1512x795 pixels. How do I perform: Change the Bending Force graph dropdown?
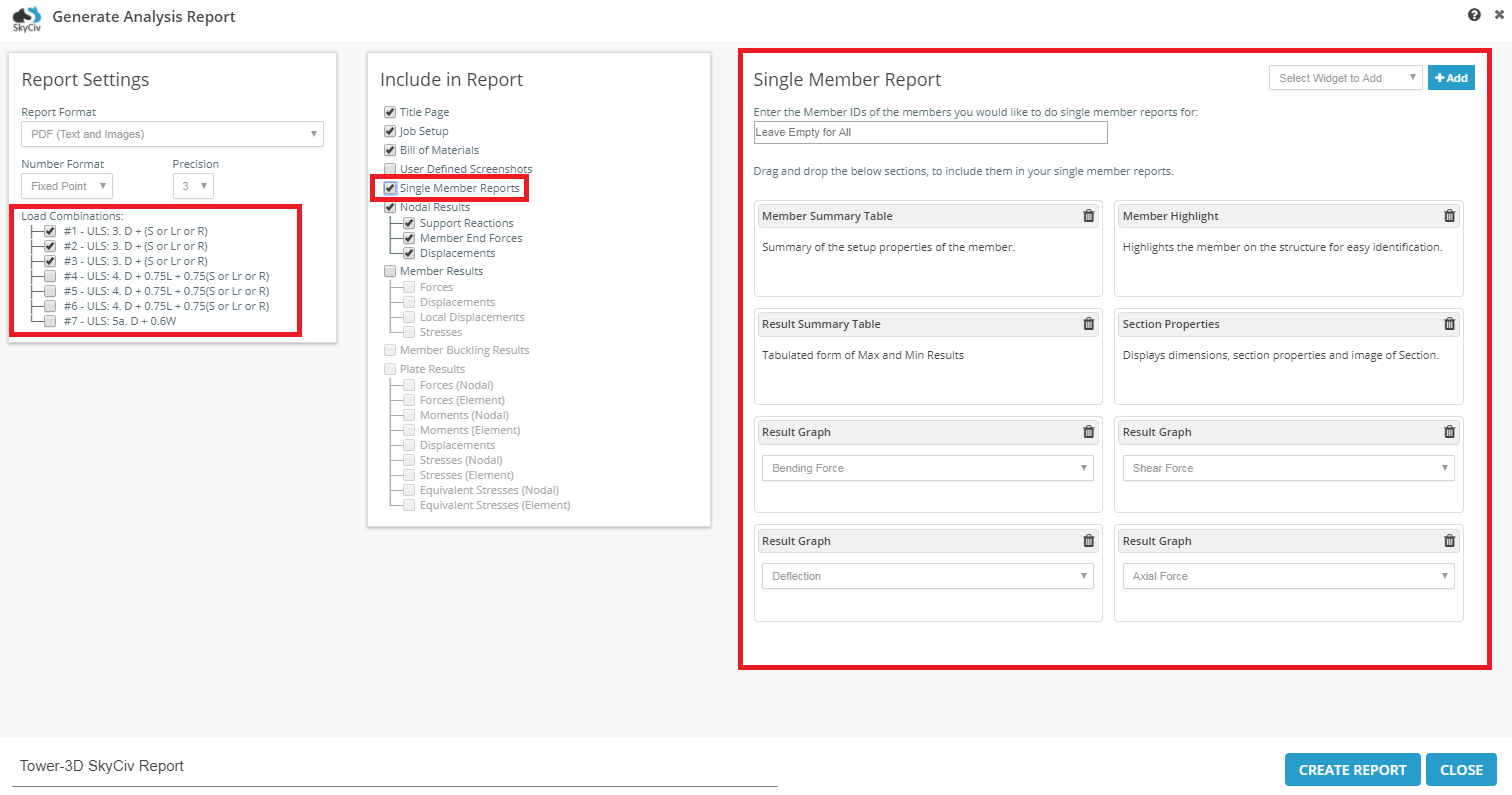928,468
